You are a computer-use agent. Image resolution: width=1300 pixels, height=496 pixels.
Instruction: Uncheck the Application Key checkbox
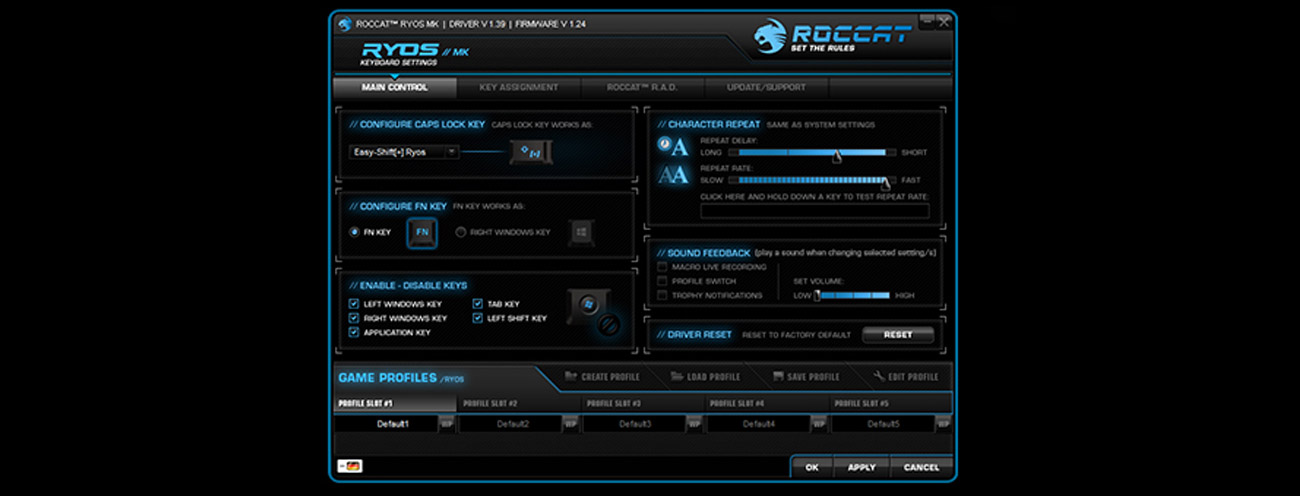click(354, 332)
